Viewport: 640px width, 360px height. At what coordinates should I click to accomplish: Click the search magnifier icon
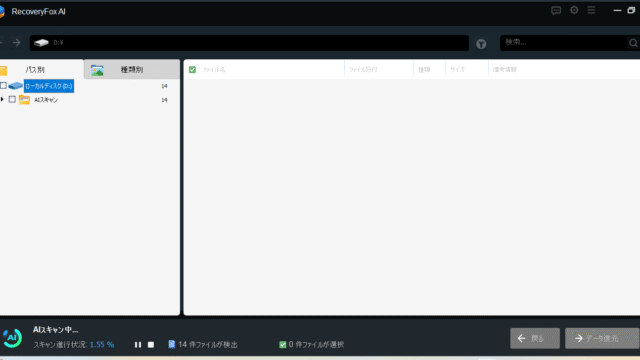(x=633, y=43)
